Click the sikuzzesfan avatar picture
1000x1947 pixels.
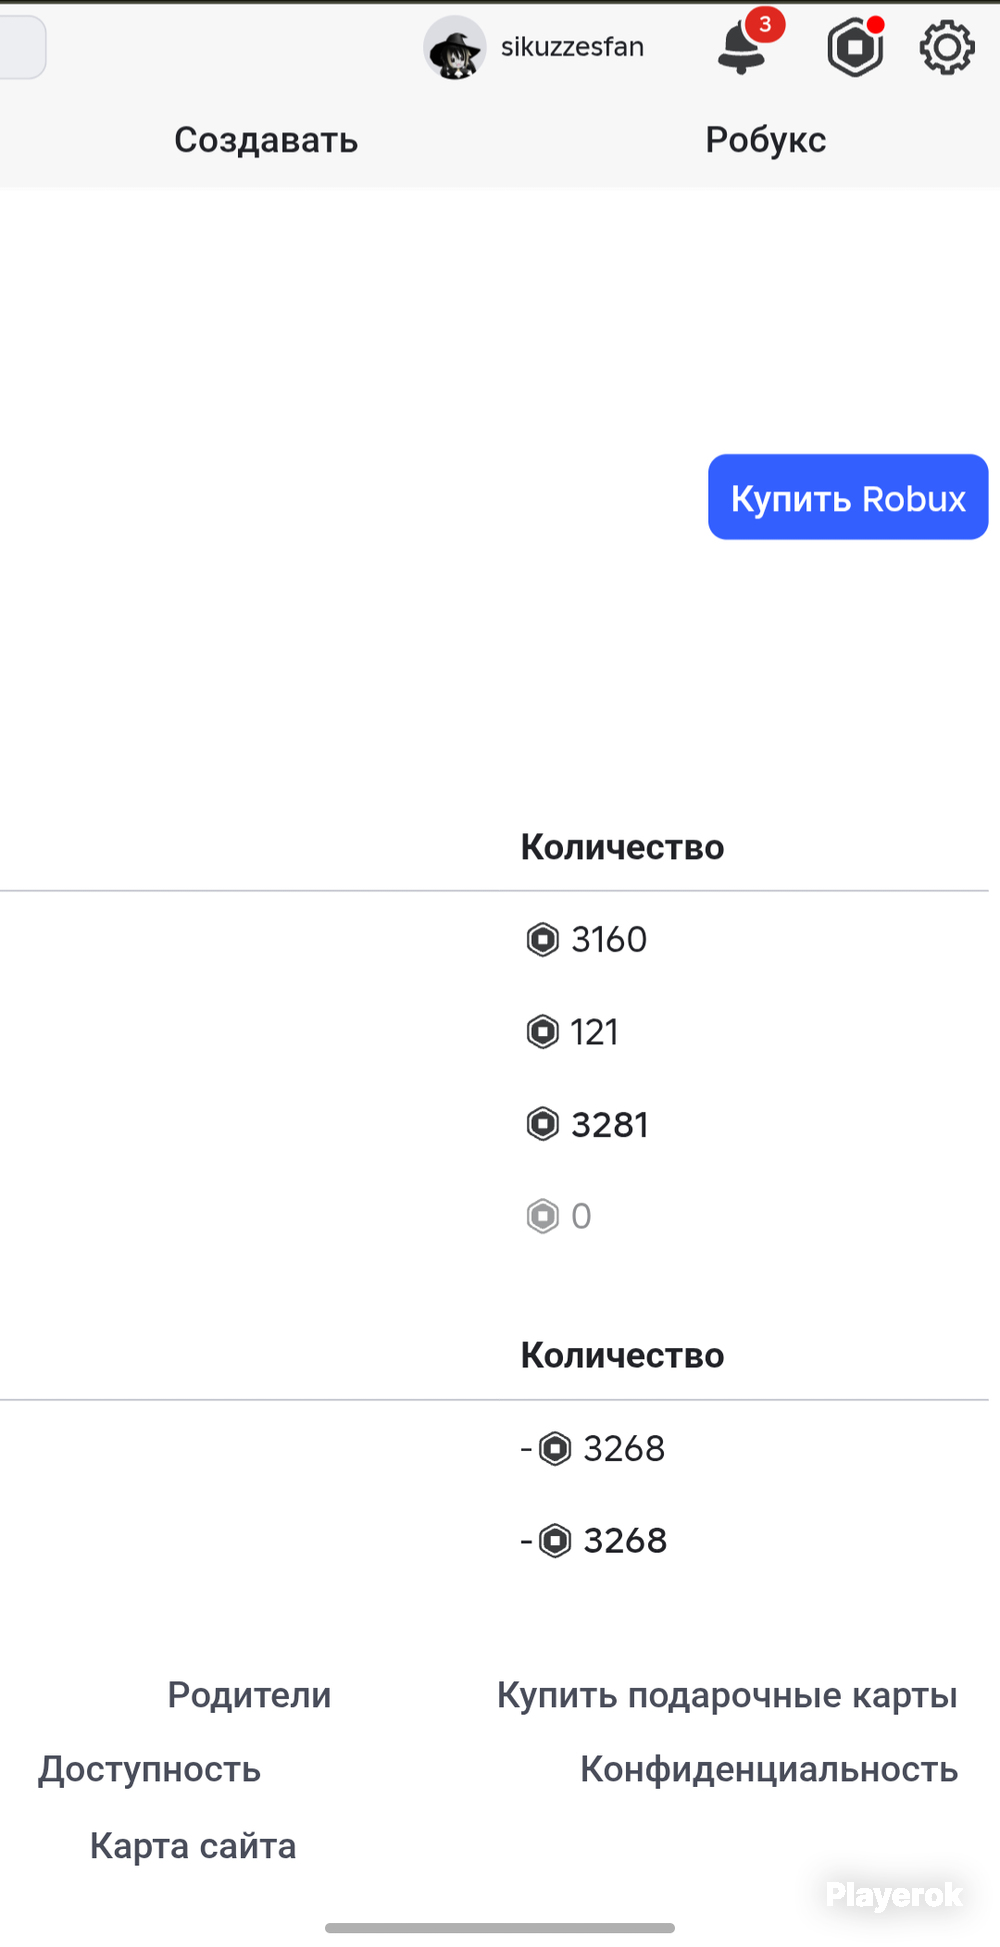click(x=455, y=47)
